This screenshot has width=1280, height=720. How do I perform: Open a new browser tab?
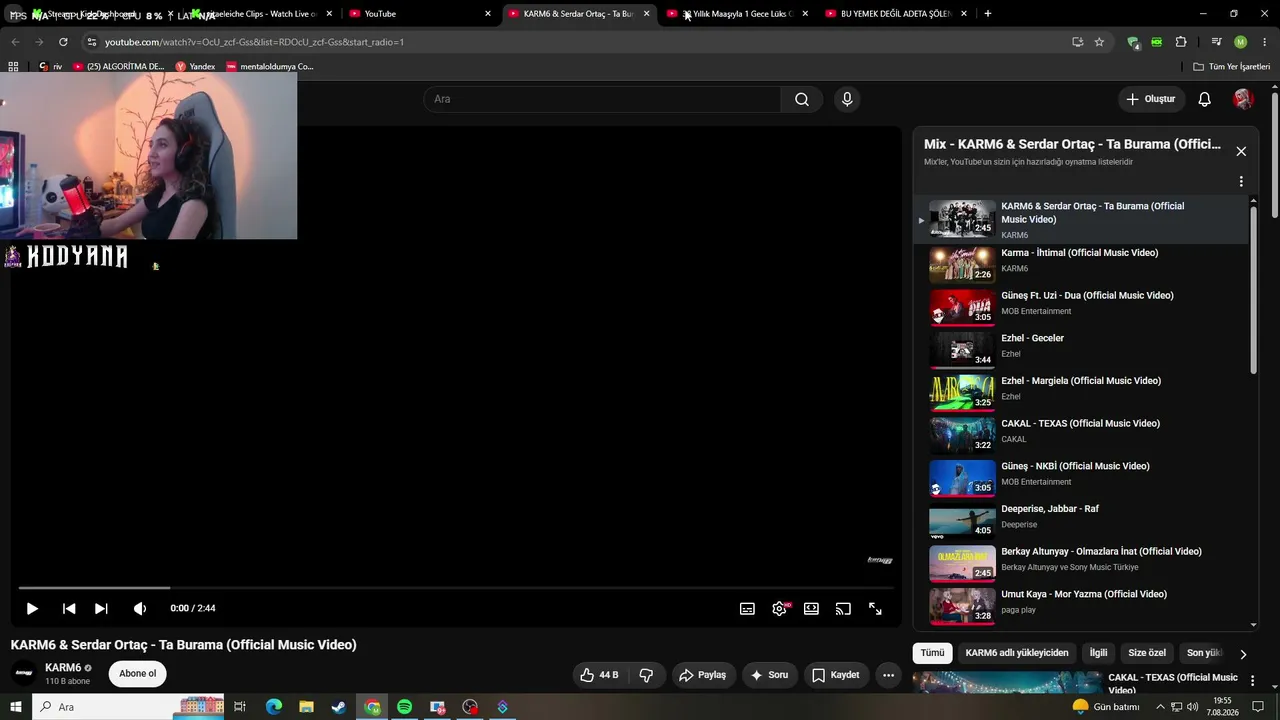click(988, 14)
